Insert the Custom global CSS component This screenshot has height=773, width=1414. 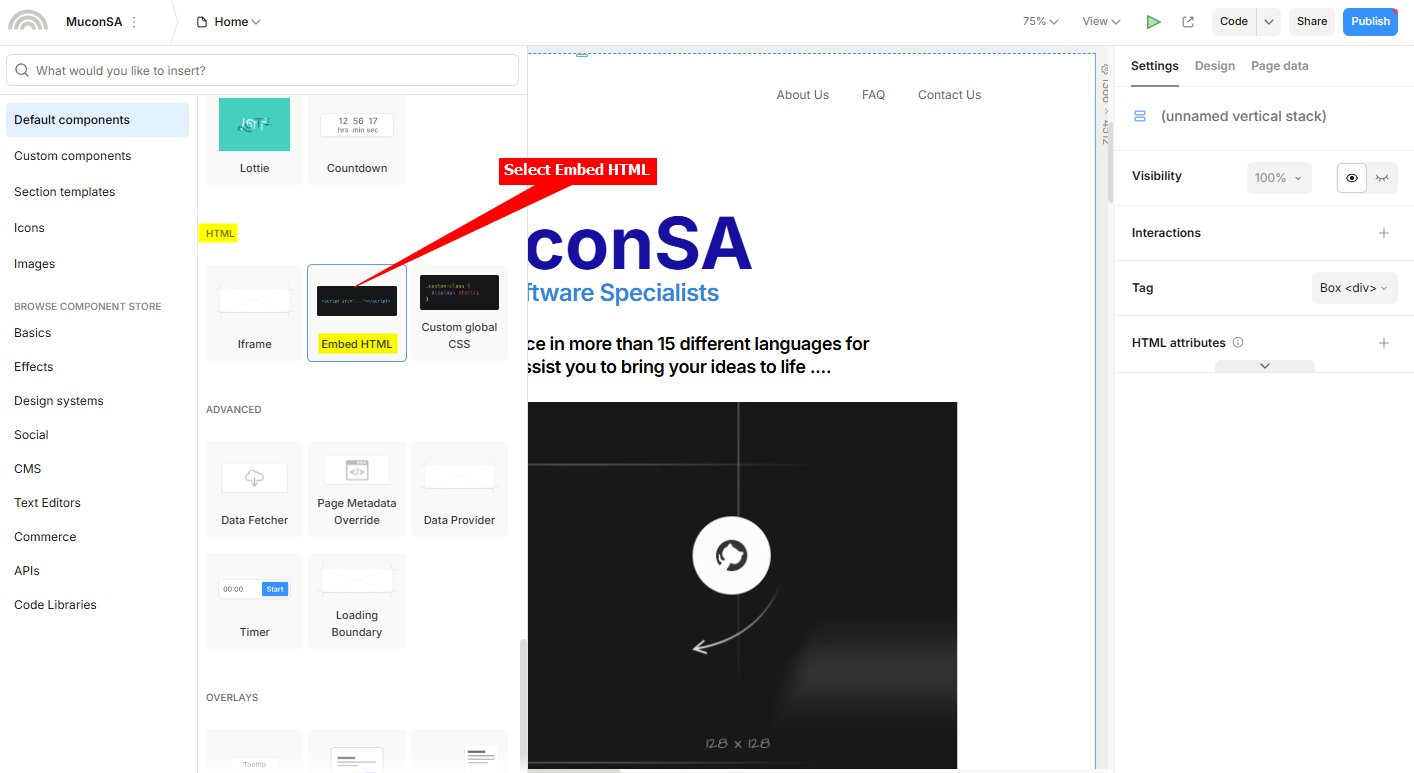pyautogui.click(x=459, y=312)
